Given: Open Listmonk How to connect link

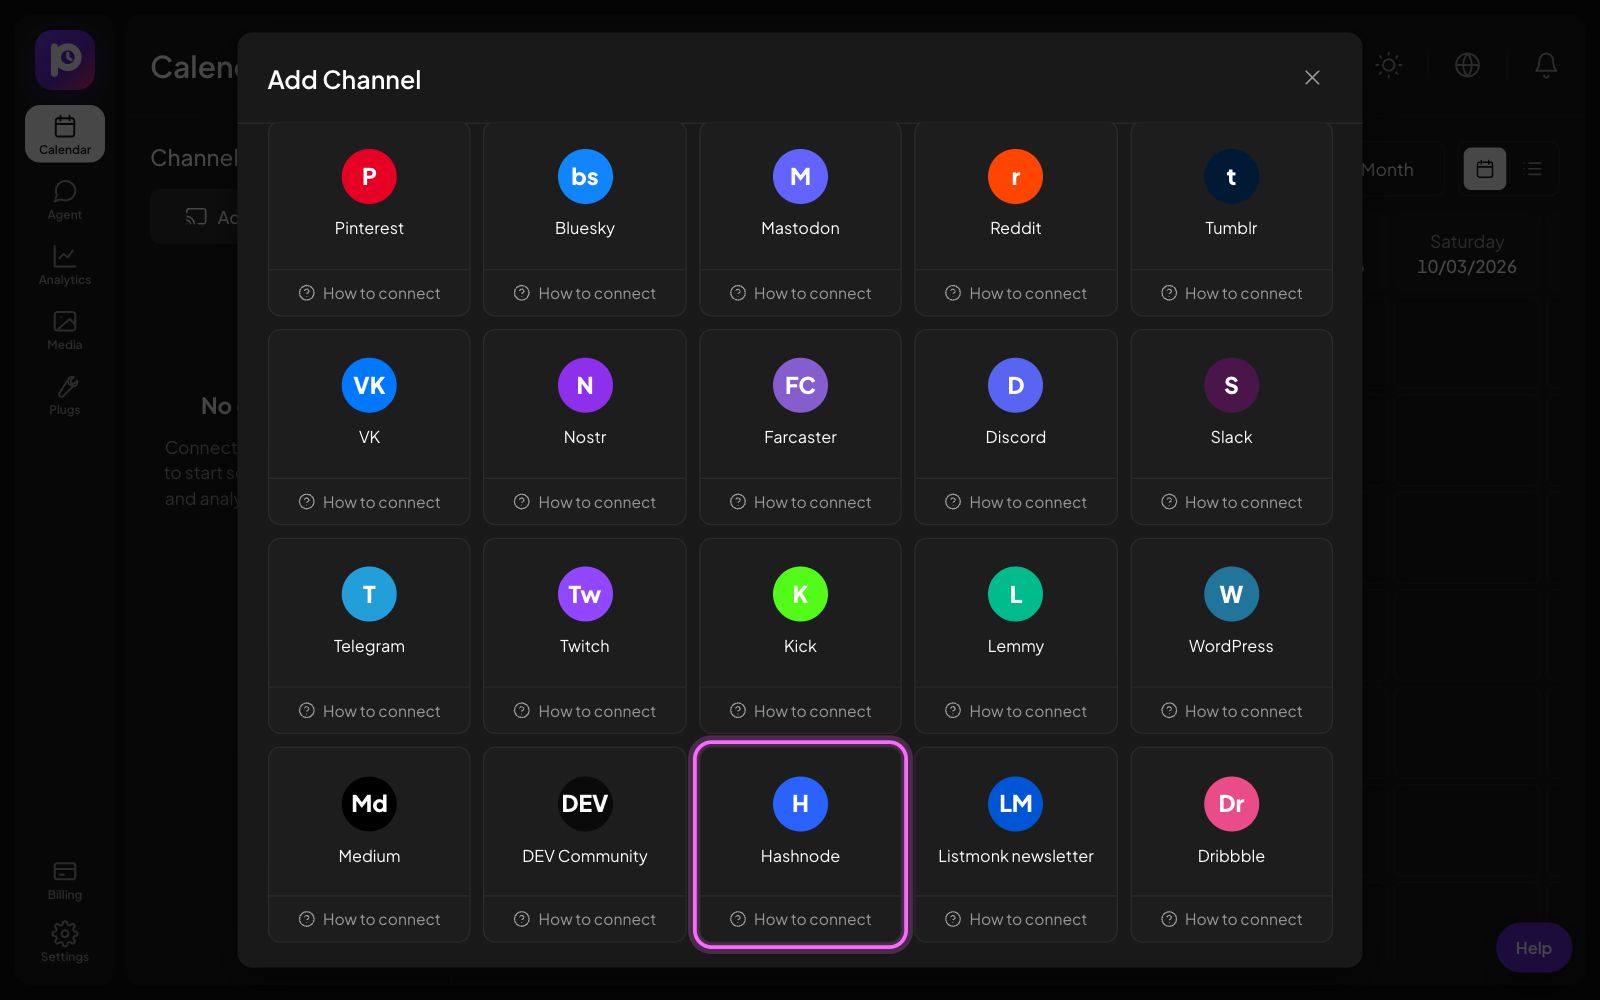Looking at the screenshot, I should tap(1015, 919).
